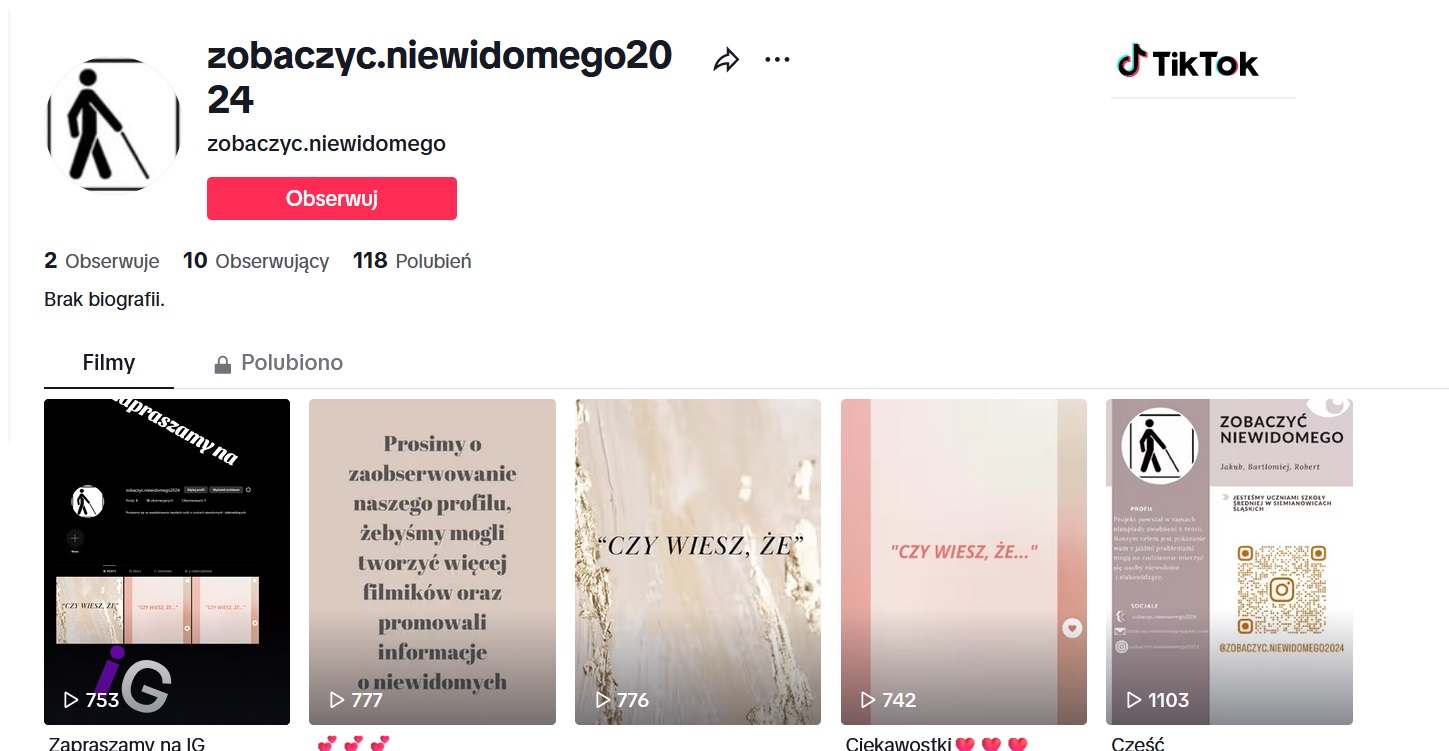This screenshot has height=751, width=1449.
Task: Follow the account with Obserwuj button
Action: [x=332, y=198]
